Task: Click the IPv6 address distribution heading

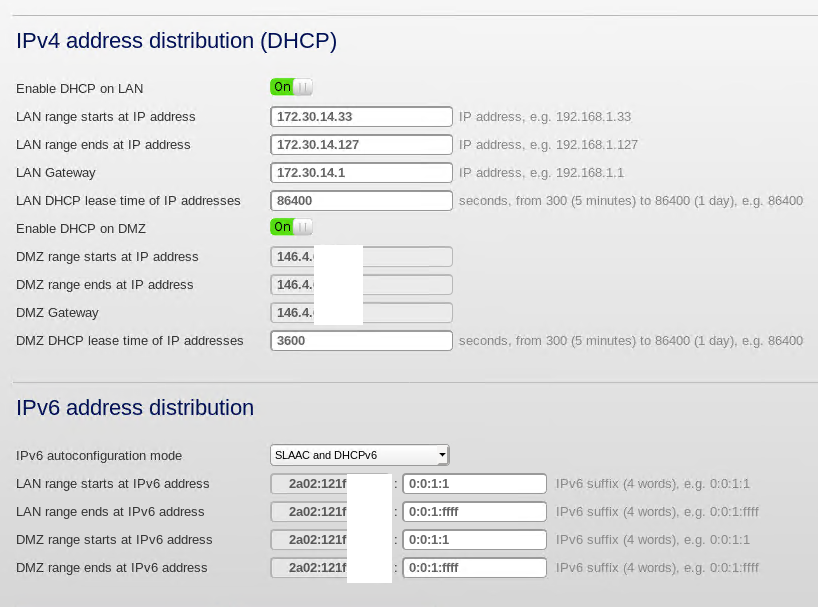Action: coord(135,407)
